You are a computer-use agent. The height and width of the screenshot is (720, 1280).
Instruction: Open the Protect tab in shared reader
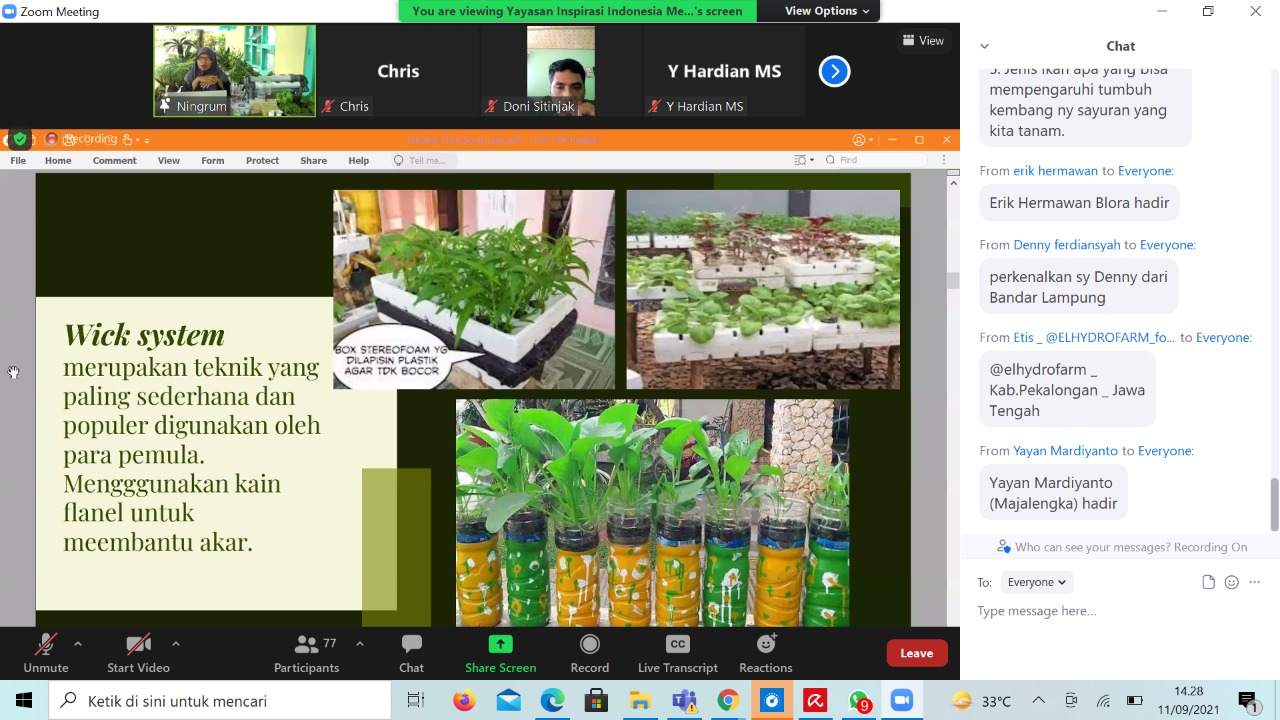pos(262,160)
